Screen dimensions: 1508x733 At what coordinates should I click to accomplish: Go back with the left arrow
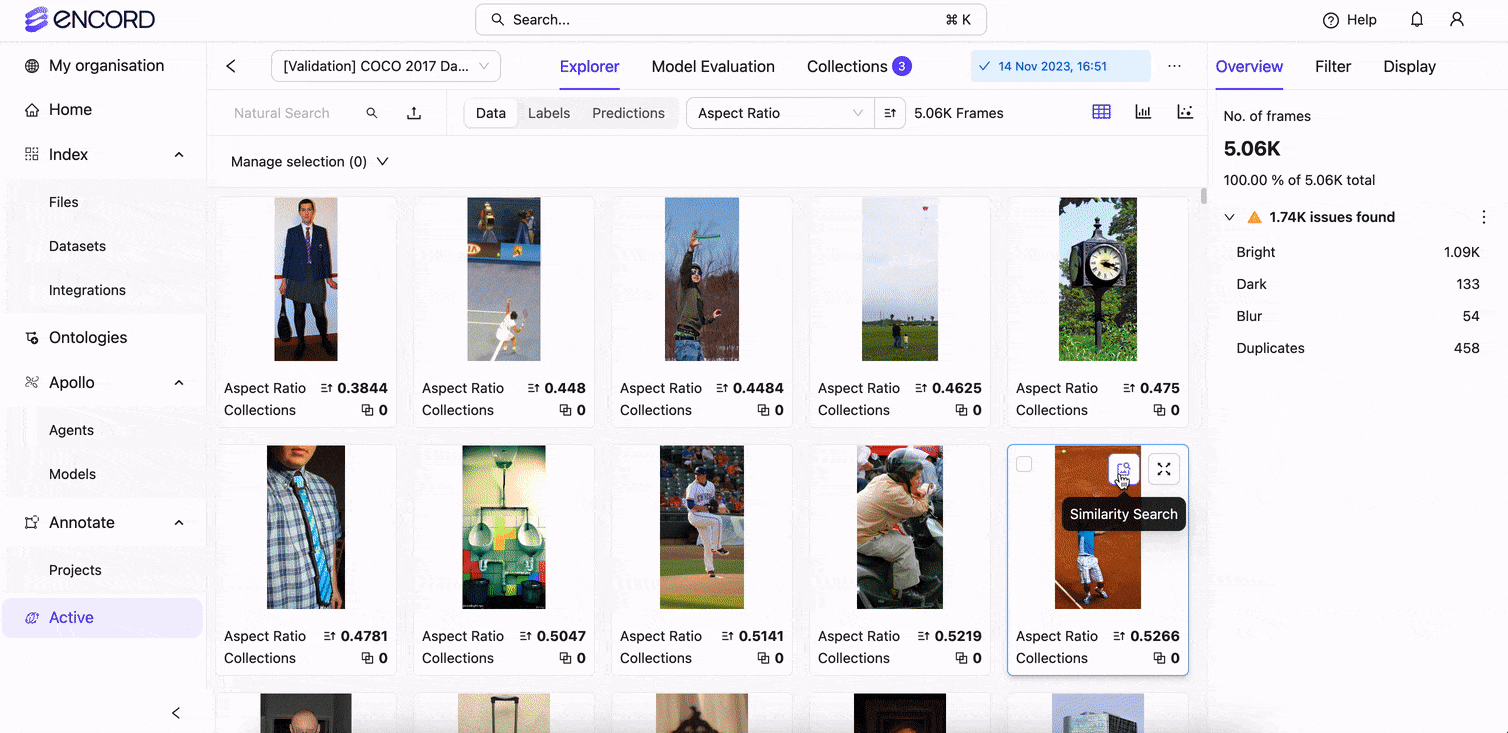tap(231, 66)
